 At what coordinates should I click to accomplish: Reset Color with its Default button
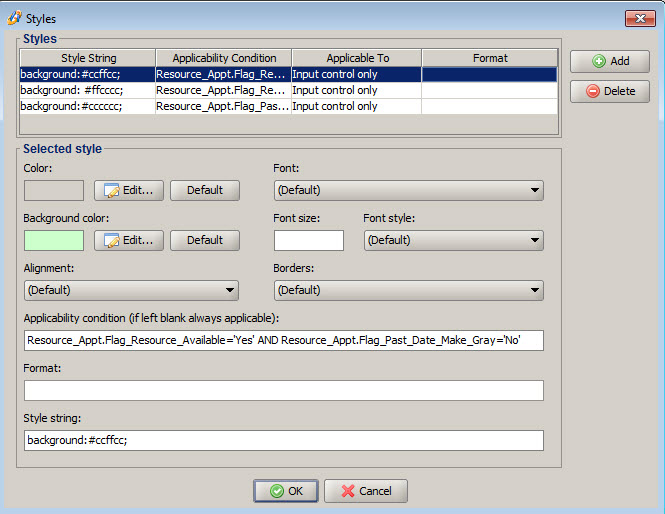pyautogui.click(x=205, y=190)
